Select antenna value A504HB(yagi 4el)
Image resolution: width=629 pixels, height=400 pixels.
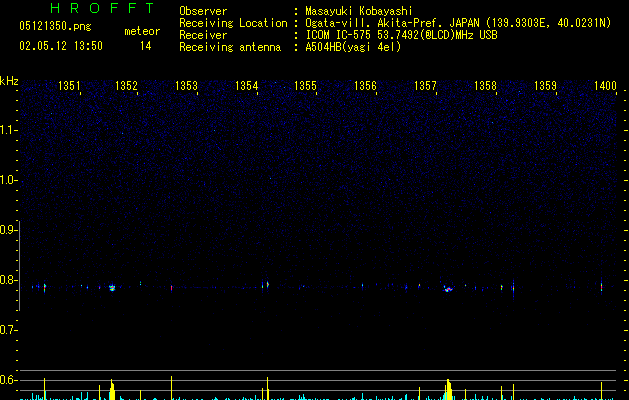[x=353, y=47]
